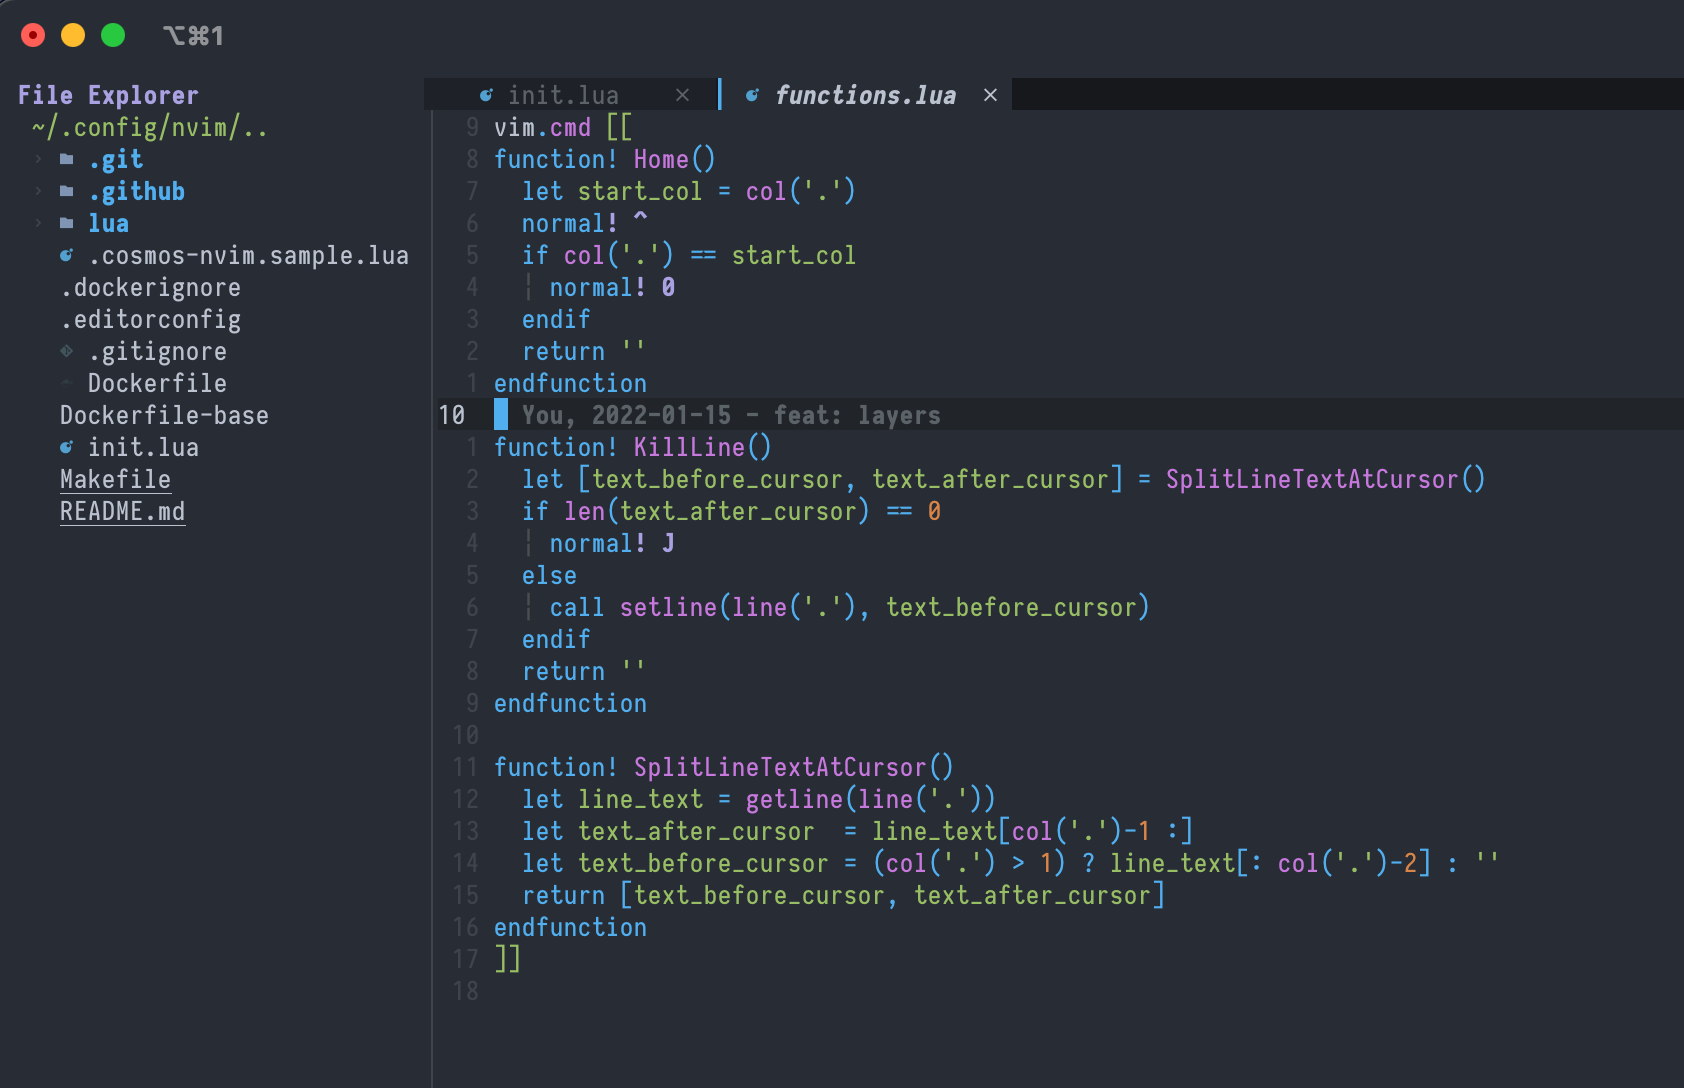
Task: Click the ⌥⌘1 indicator in the title bar
Action: (193, 36)
